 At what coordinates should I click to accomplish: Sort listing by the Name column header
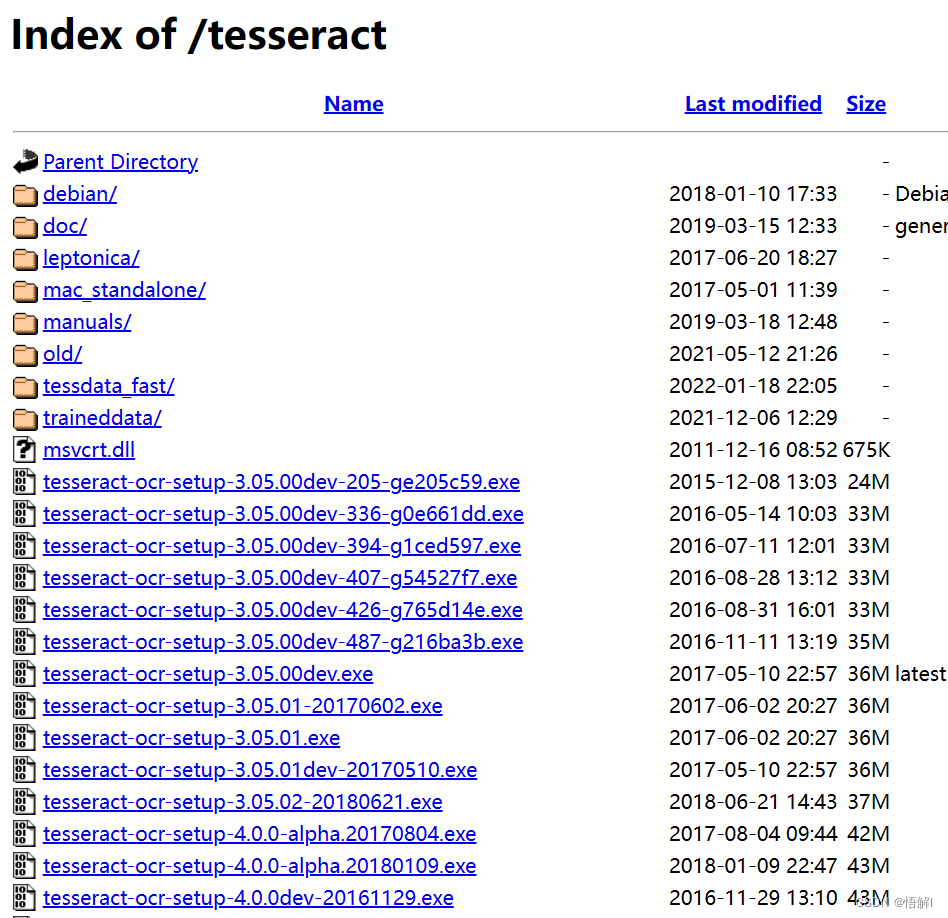pyautogui.click(x=354, y=104)
